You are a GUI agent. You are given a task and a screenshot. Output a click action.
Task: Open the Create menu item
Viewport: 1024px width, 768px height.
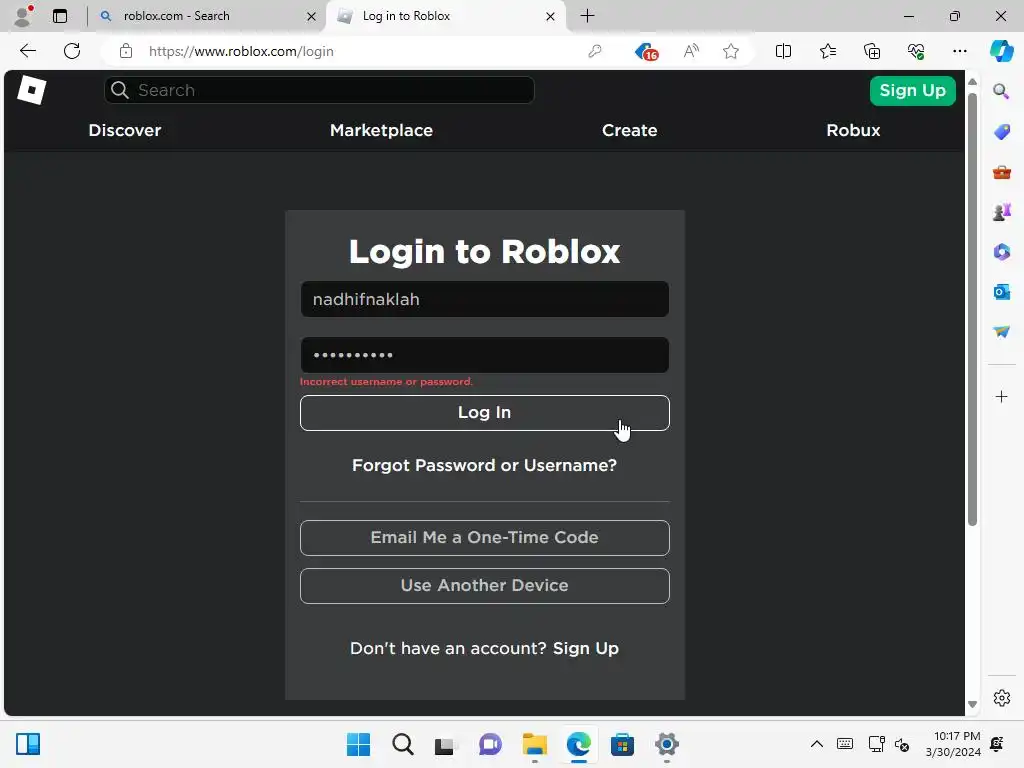point(630,130)
